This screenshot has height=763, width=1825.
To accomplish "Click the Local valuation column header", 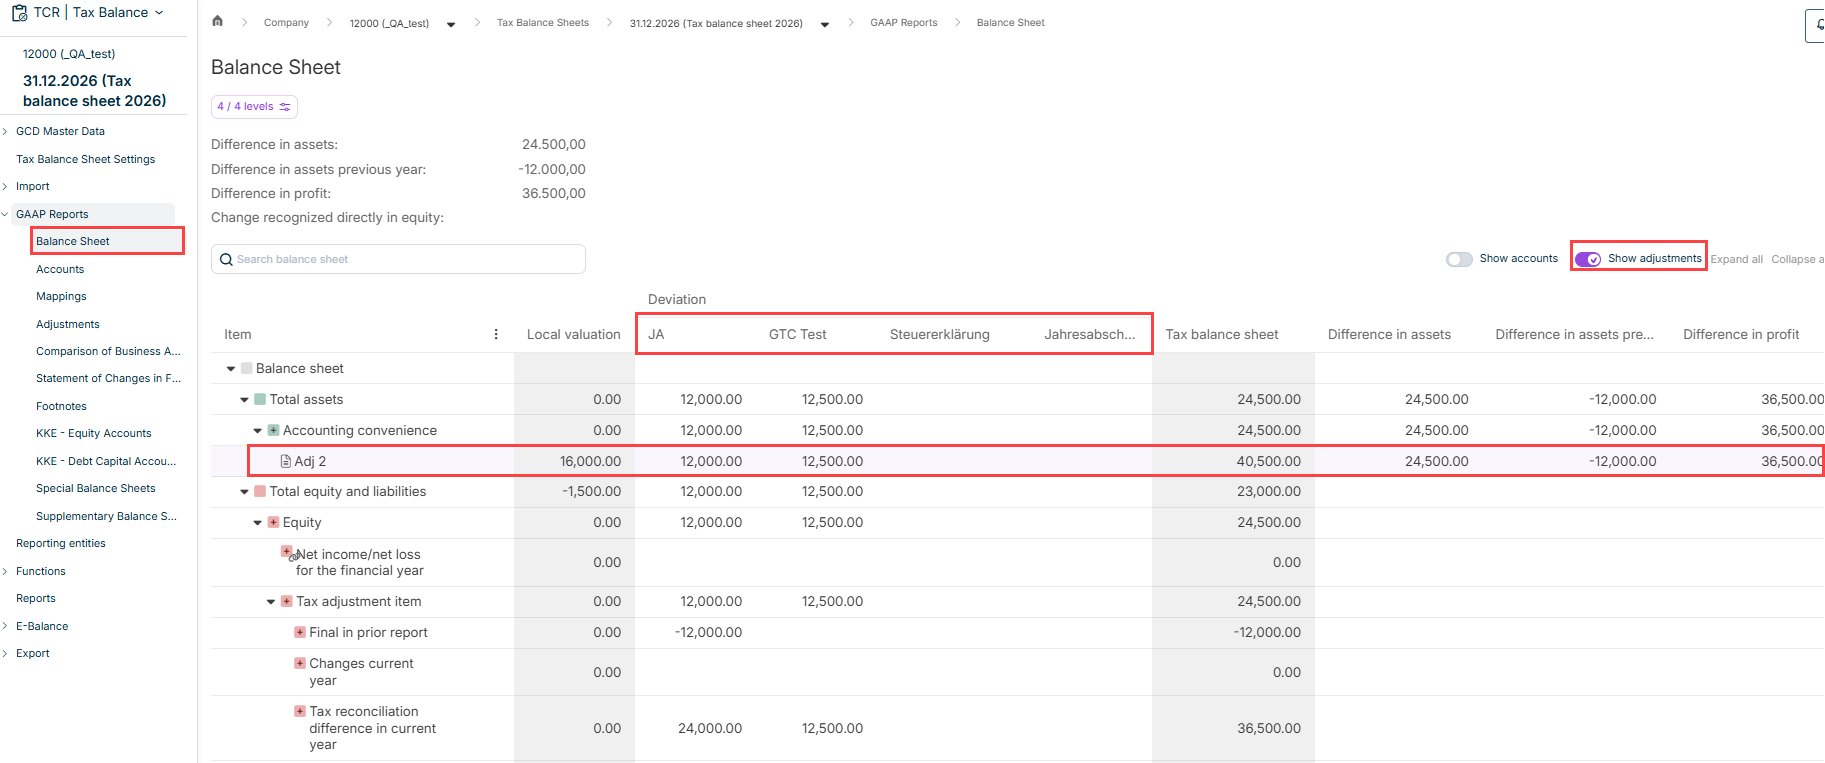I will click(x=574, y=334).
